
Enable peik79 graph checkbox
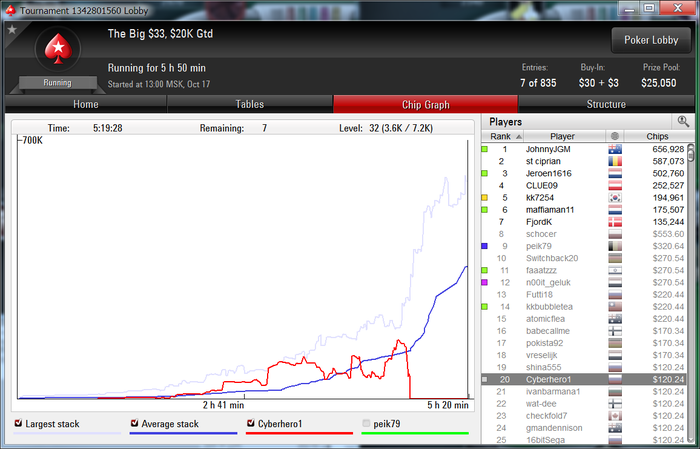pos(367,423)
